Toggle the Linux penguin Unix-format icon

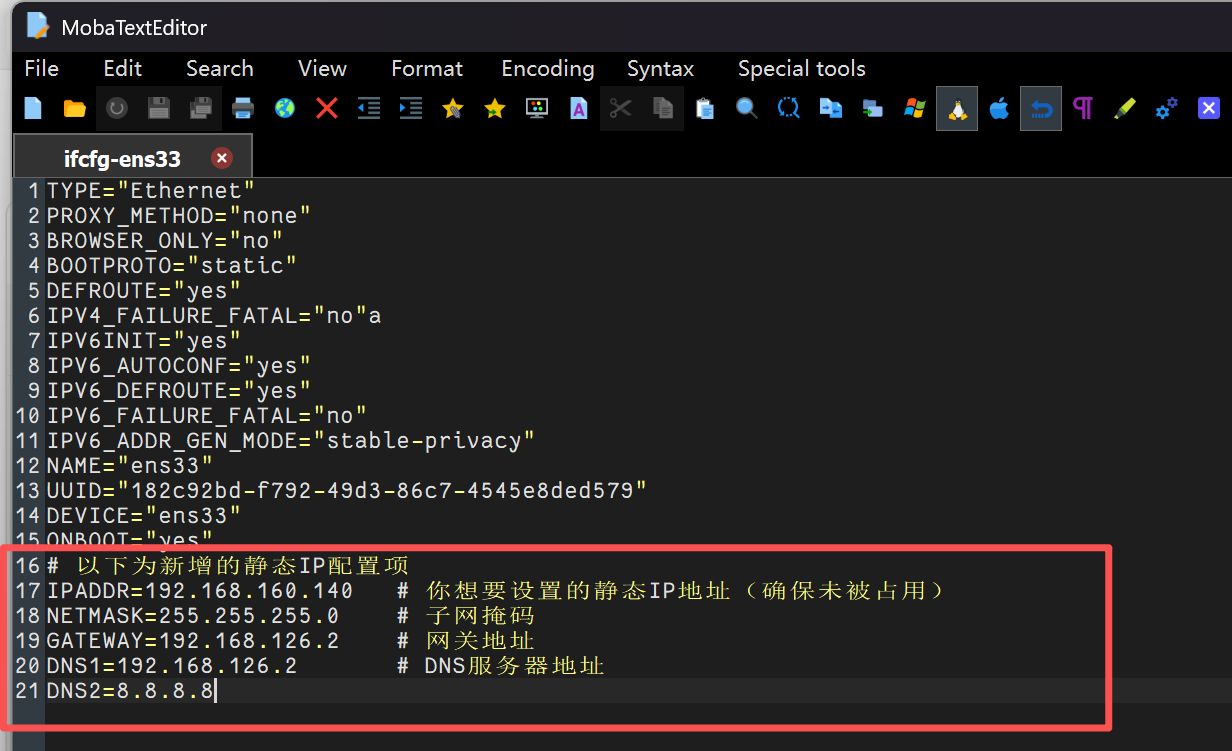point(957,108)
